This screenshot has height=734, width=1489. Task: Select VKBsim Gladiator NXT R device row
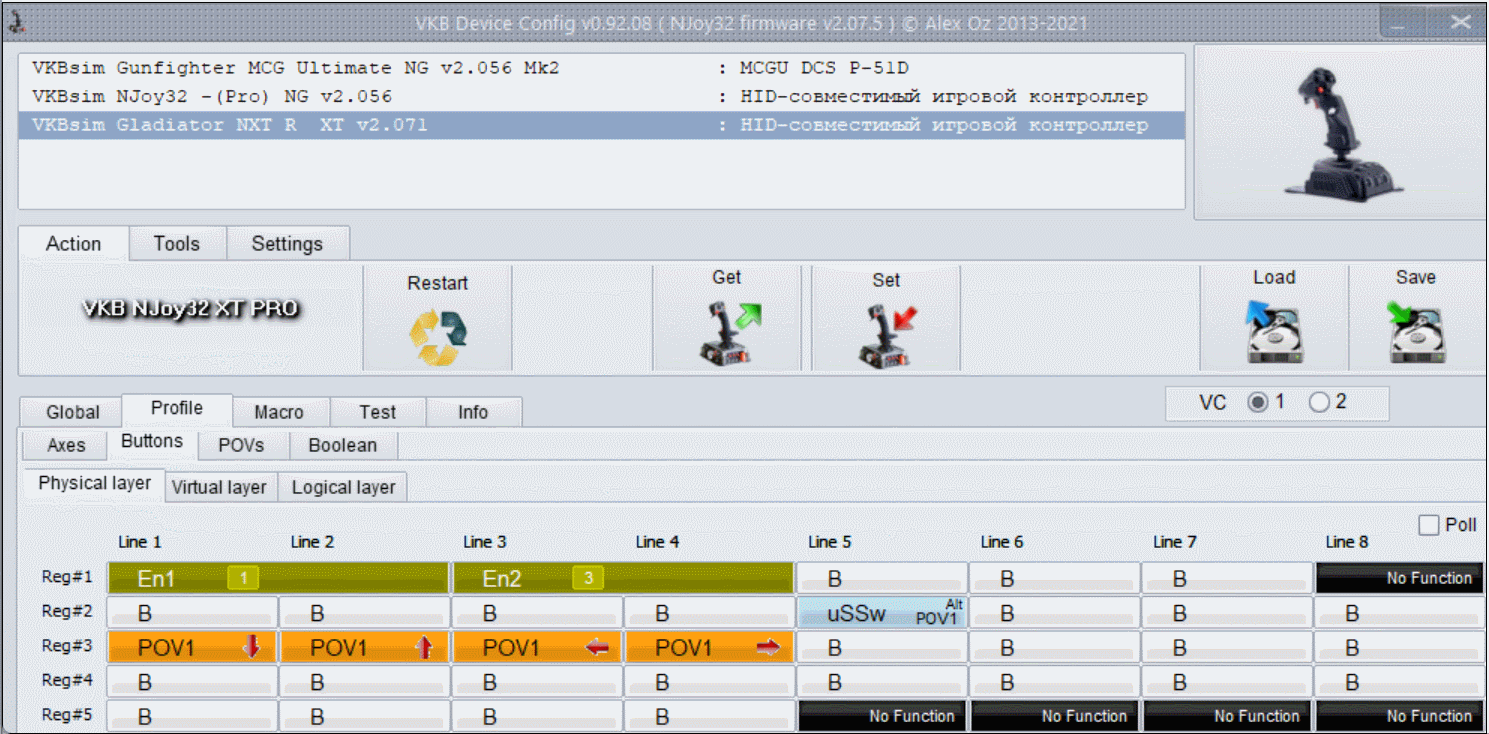click(x=601, y=125)
